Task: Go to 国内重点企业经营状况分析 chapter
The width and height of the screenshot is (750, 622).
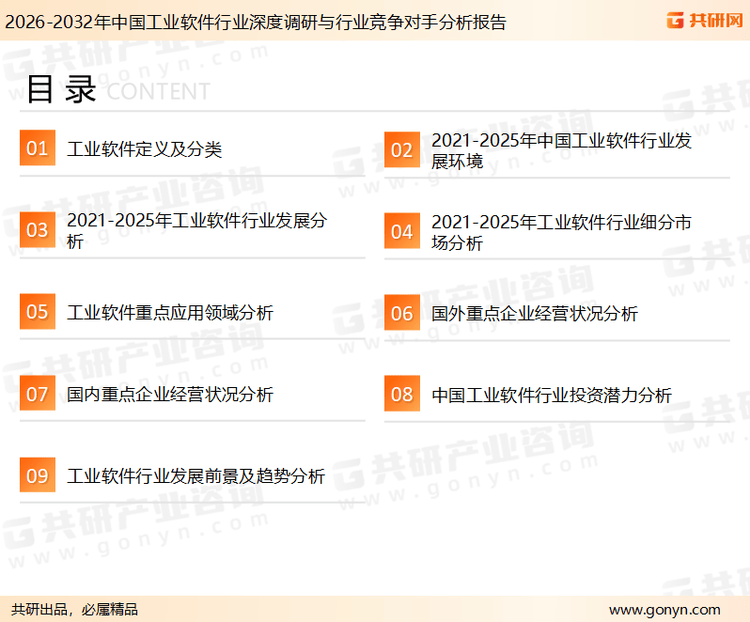Action: click(x=170, y=395)
